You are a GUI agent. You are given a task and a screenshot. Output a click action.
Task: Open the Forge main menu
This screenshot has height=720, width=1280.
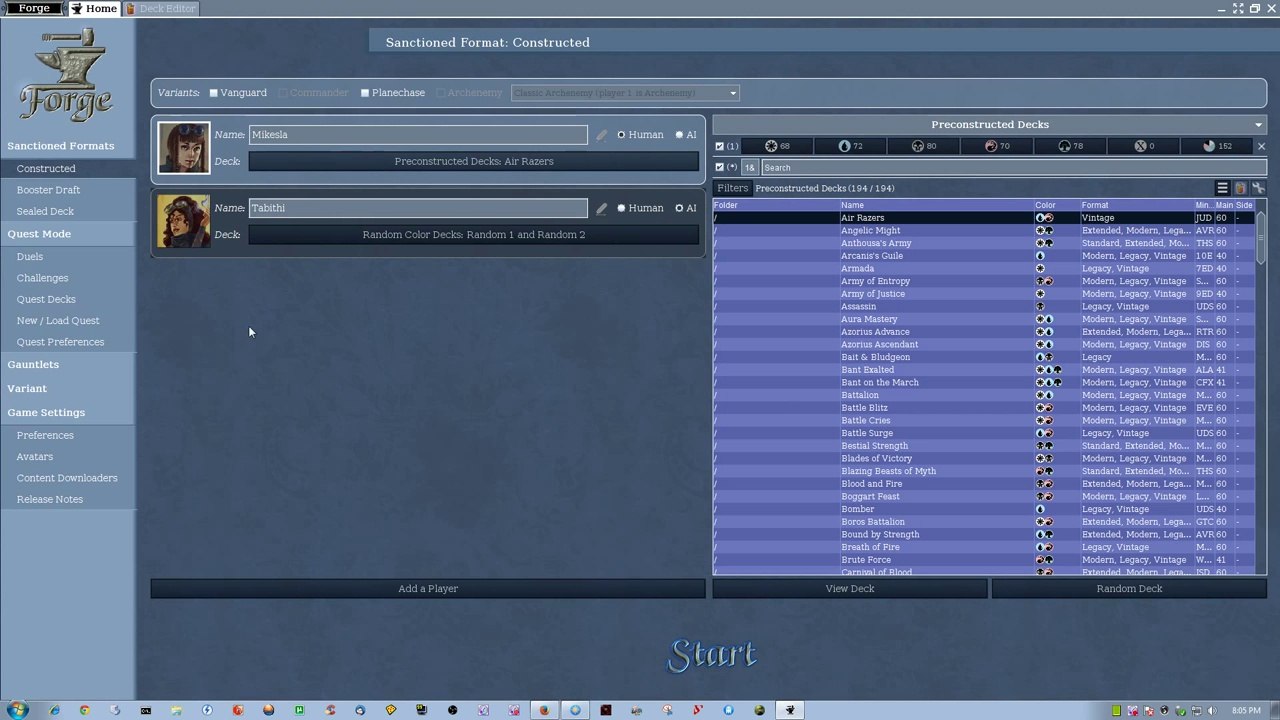click(34, 8)
